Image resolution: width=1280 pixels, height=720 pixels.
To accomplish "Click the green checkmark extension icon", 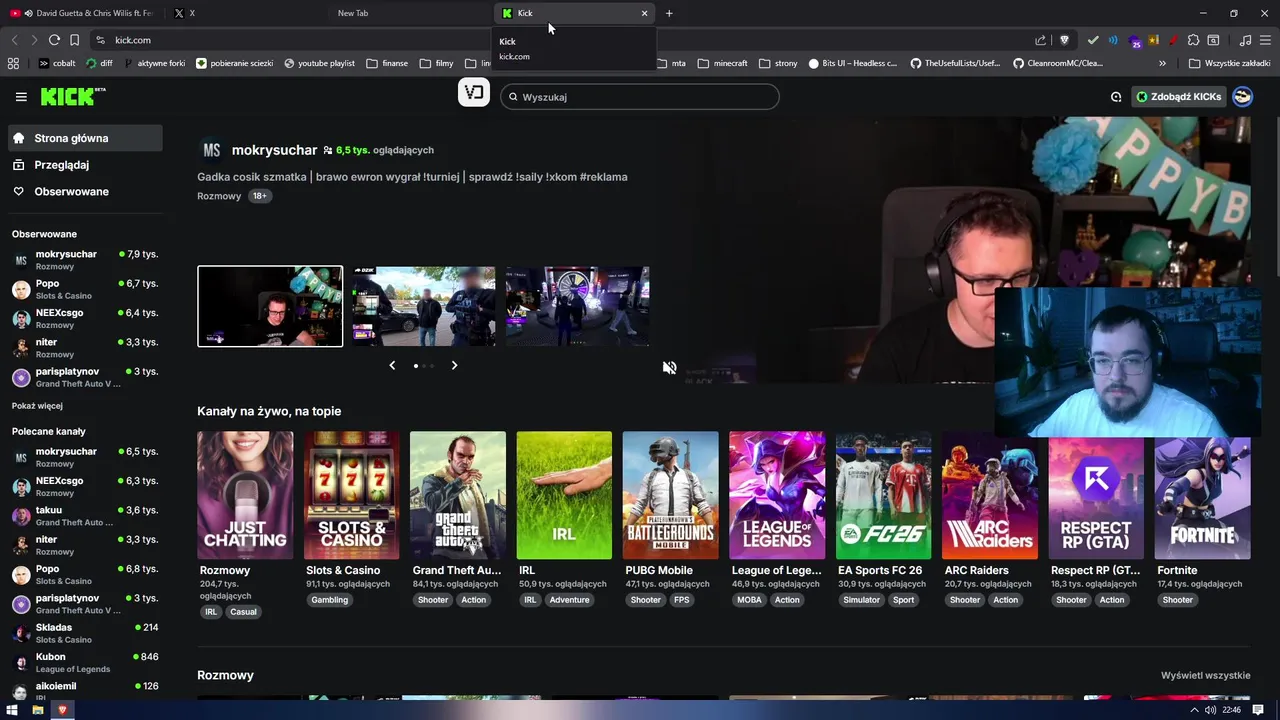I will 1093,40.
